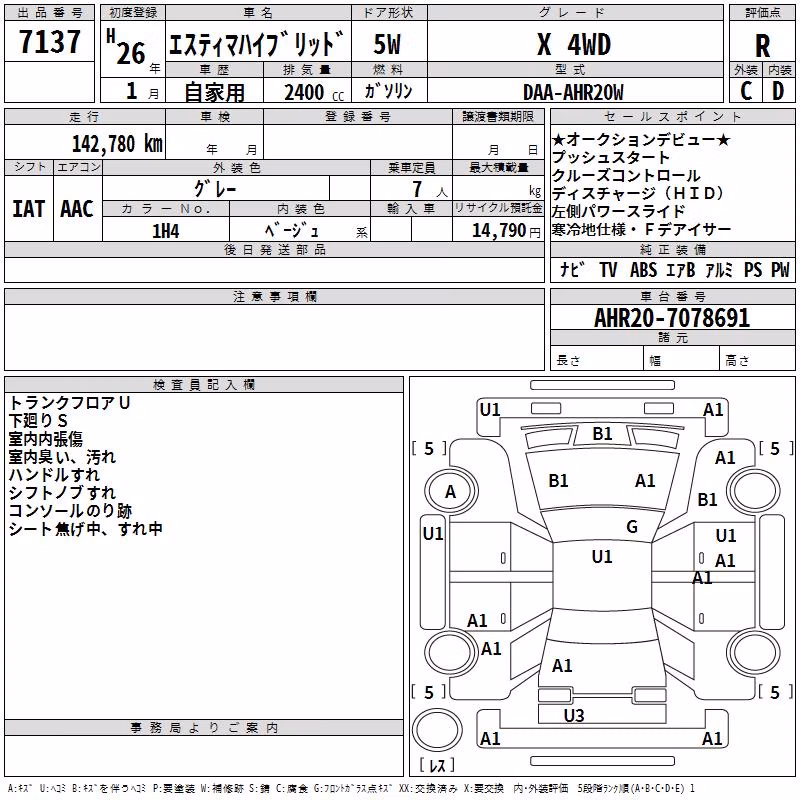Image resolution: width=800 pixels, height=800 pixels.
Task: Select inspector note コンソールのり跡
Action: (70, 511)
